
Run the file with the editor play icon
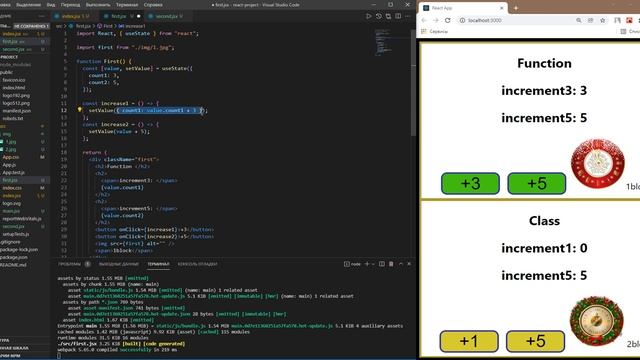click(369, 16)
